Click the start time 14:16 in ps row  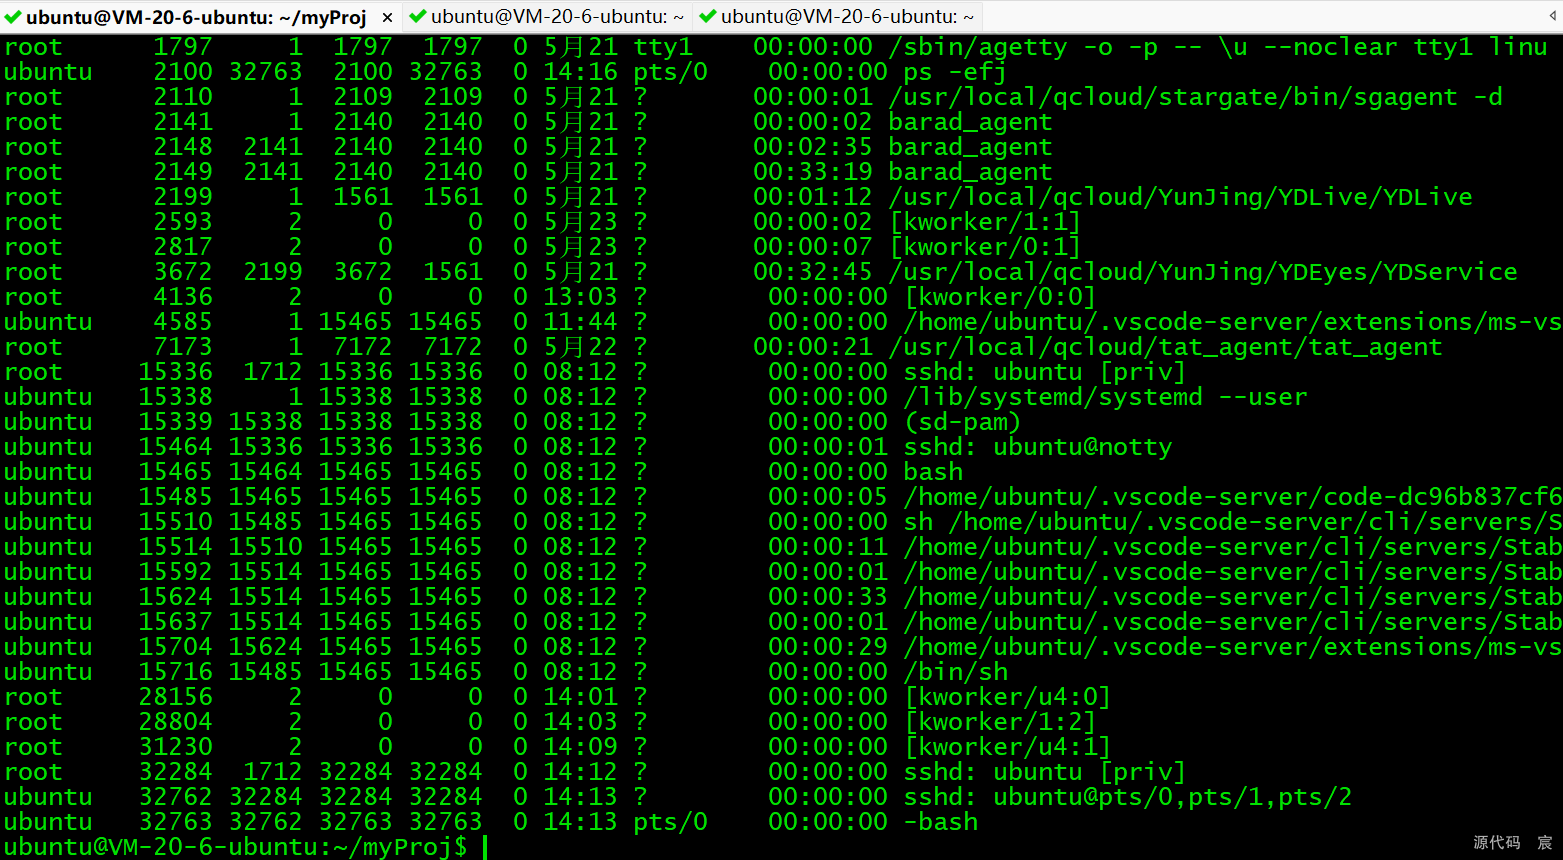pos(580,72)
